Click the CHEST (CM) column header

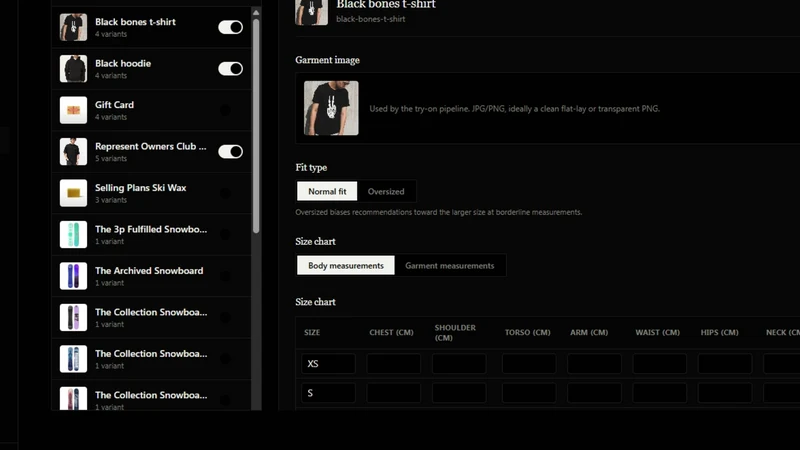pyautogui.click(x=391, y=332)
